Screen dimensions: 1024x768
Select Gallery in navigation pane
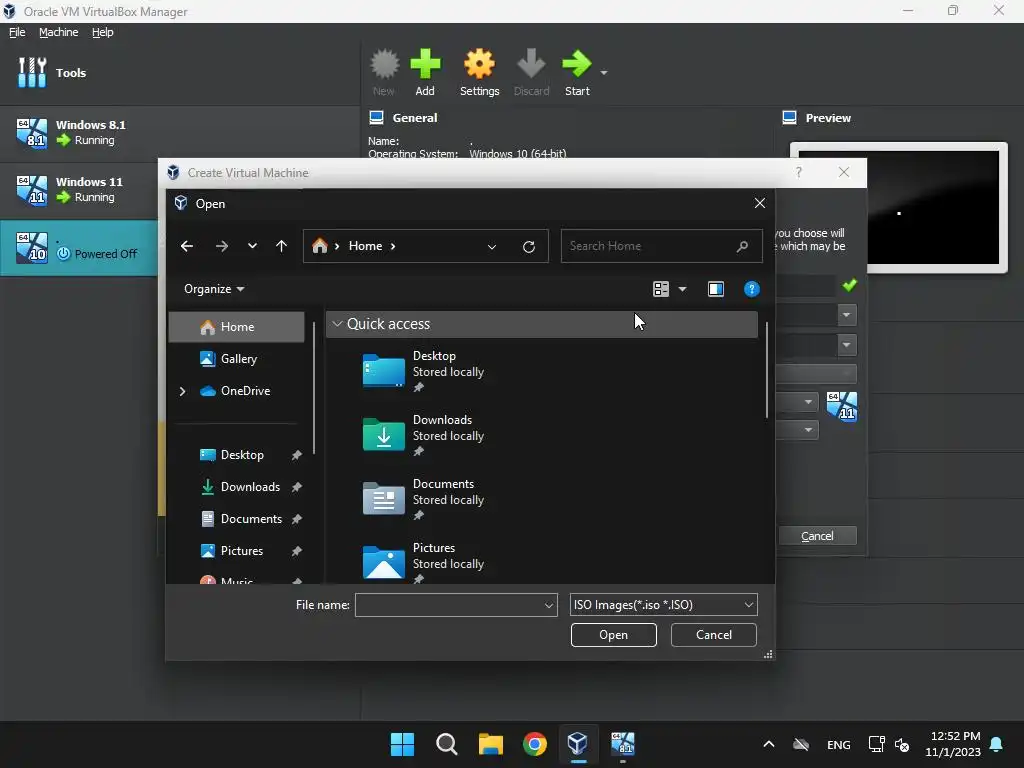pos(236,359)
